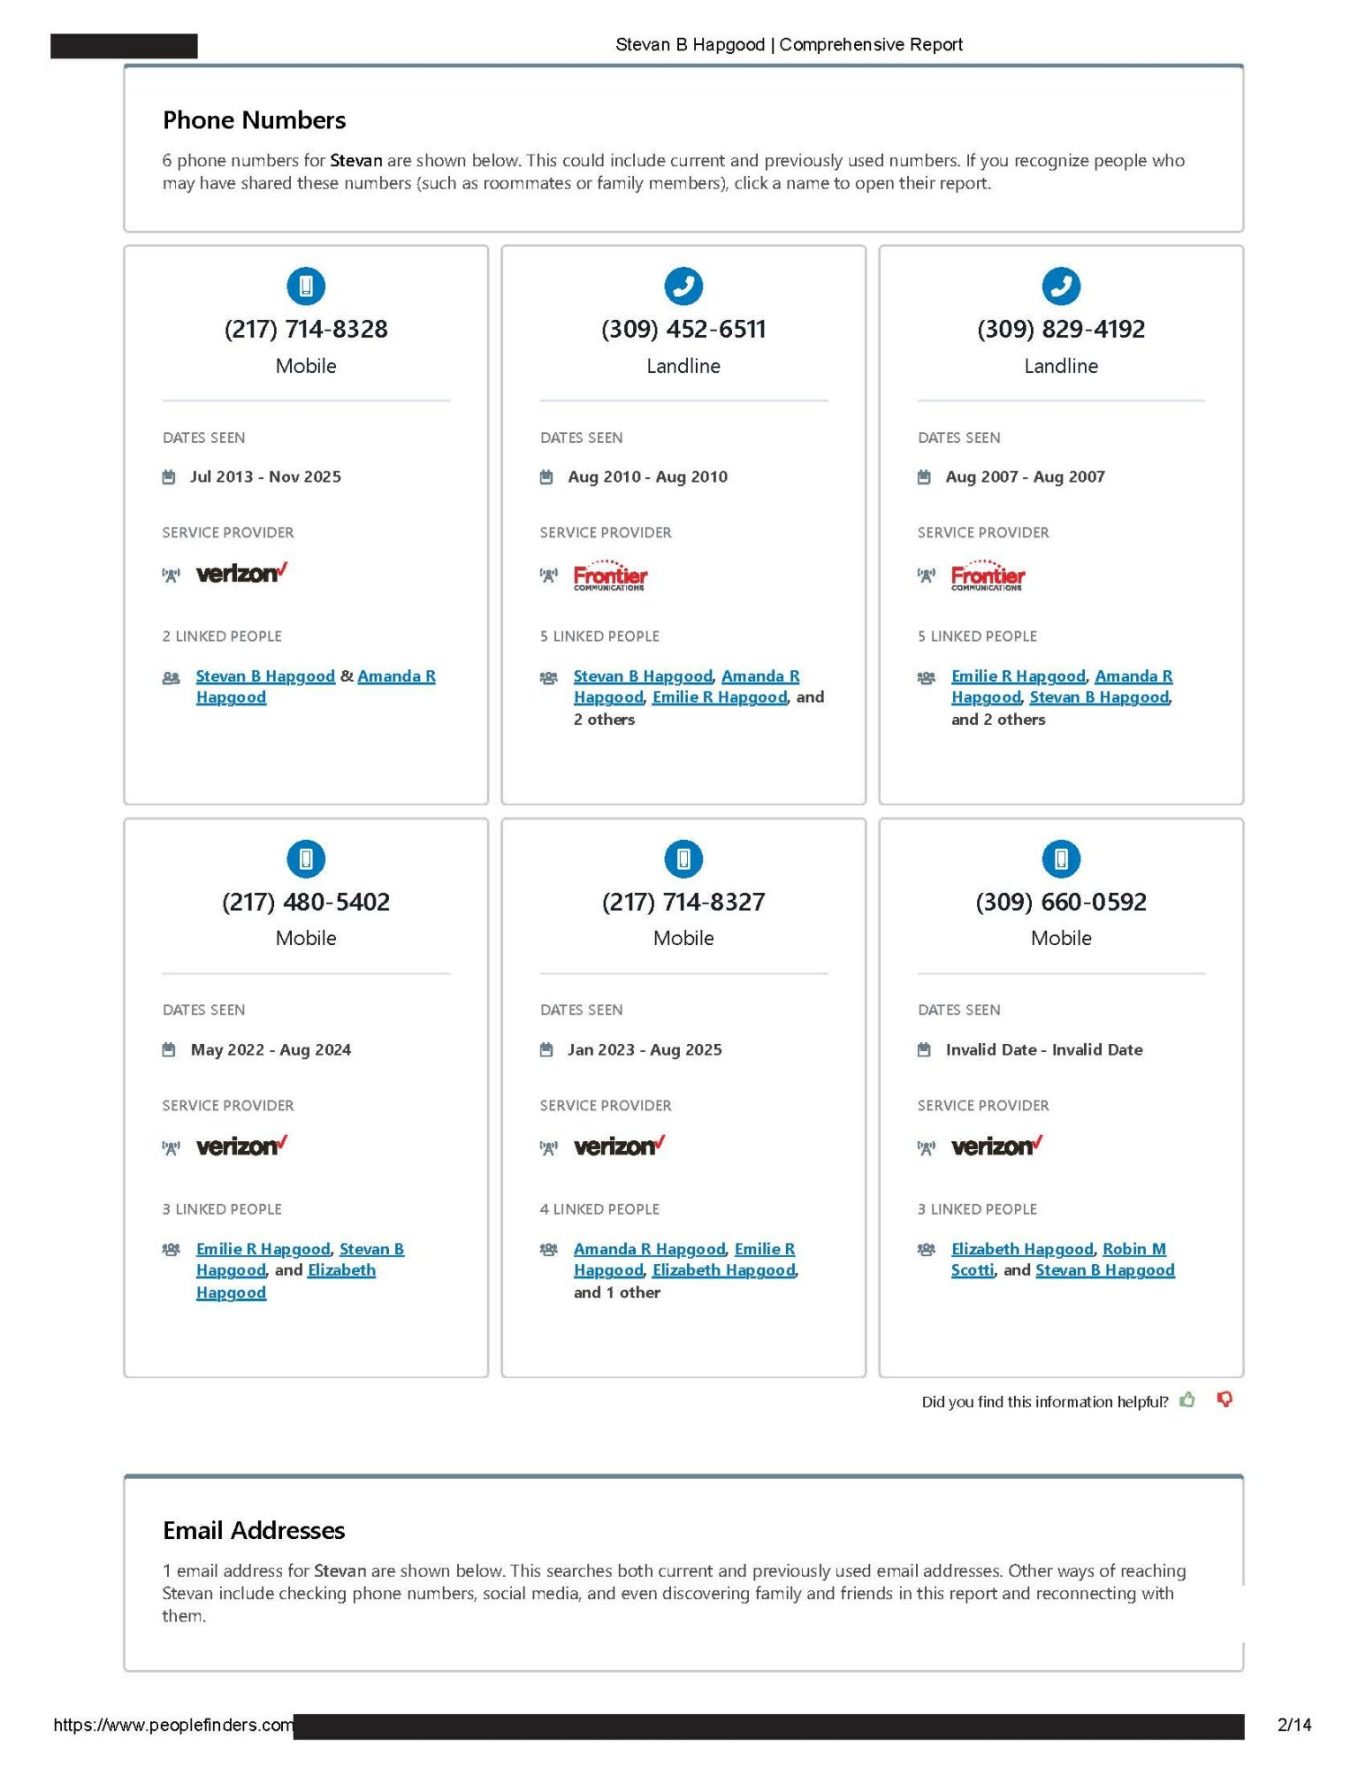
Task: Click Frontier logo under (309) 452-6511
Action: click(x=610, y=576)
